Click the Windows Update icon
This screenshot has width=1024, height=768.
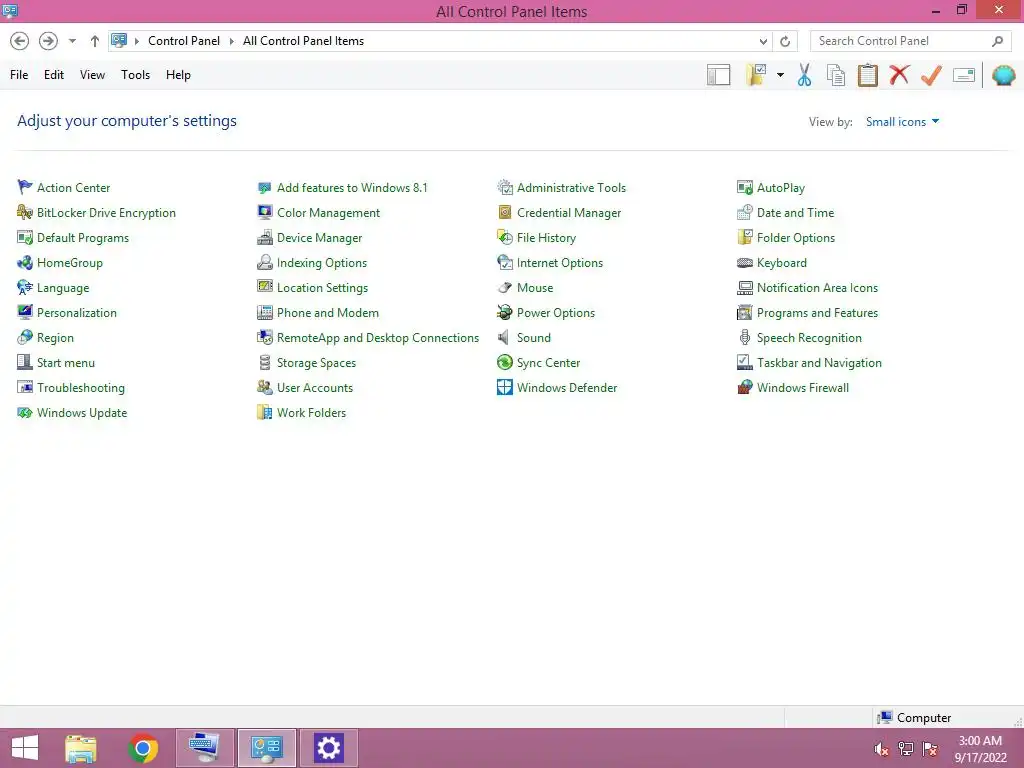[x=25, y=412]
